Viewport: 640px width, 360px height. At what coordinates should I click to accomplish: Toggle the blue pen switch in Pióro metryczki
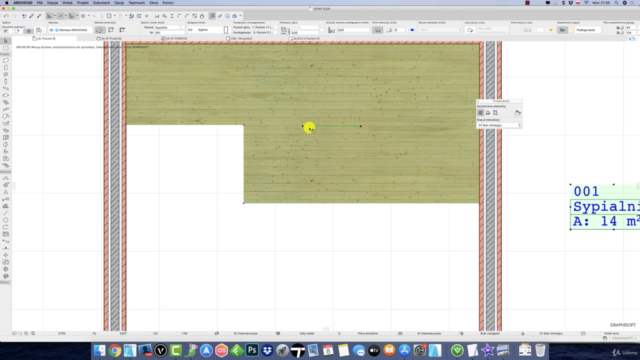pyautogui.click(x=412, y=30)
